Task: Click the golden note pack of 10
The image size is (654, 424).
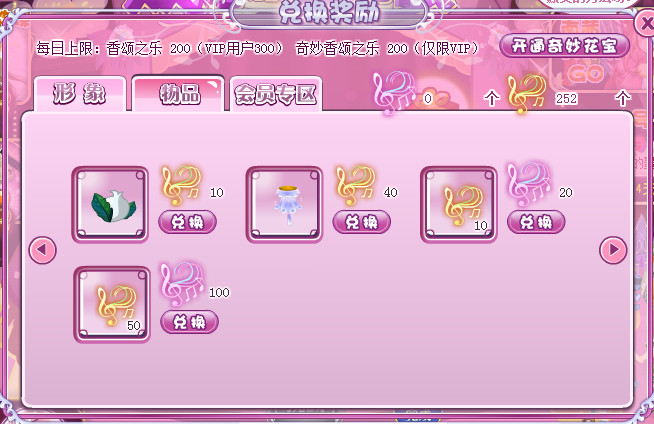Action: pyautogui.click(x=459, y=204)
